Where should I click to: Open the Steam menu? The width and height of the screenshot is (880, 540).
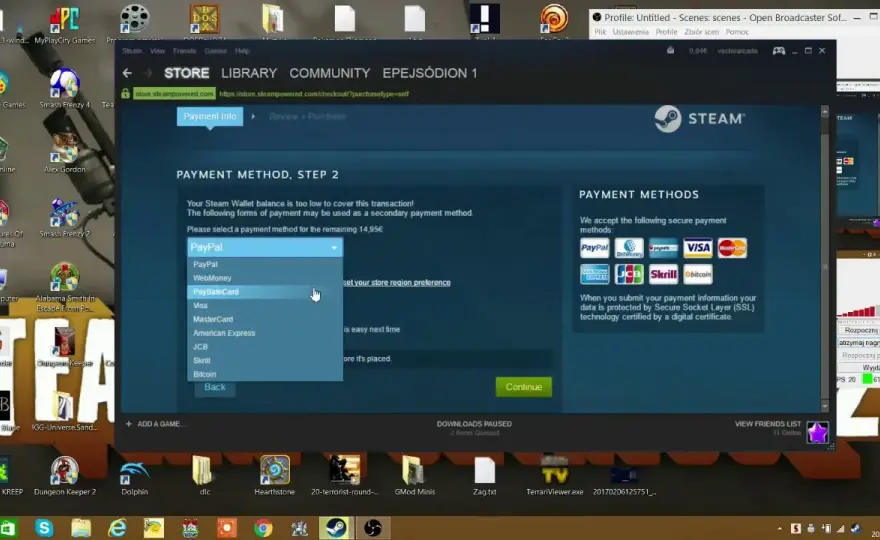pyautogui.click(x=132, y=51)
